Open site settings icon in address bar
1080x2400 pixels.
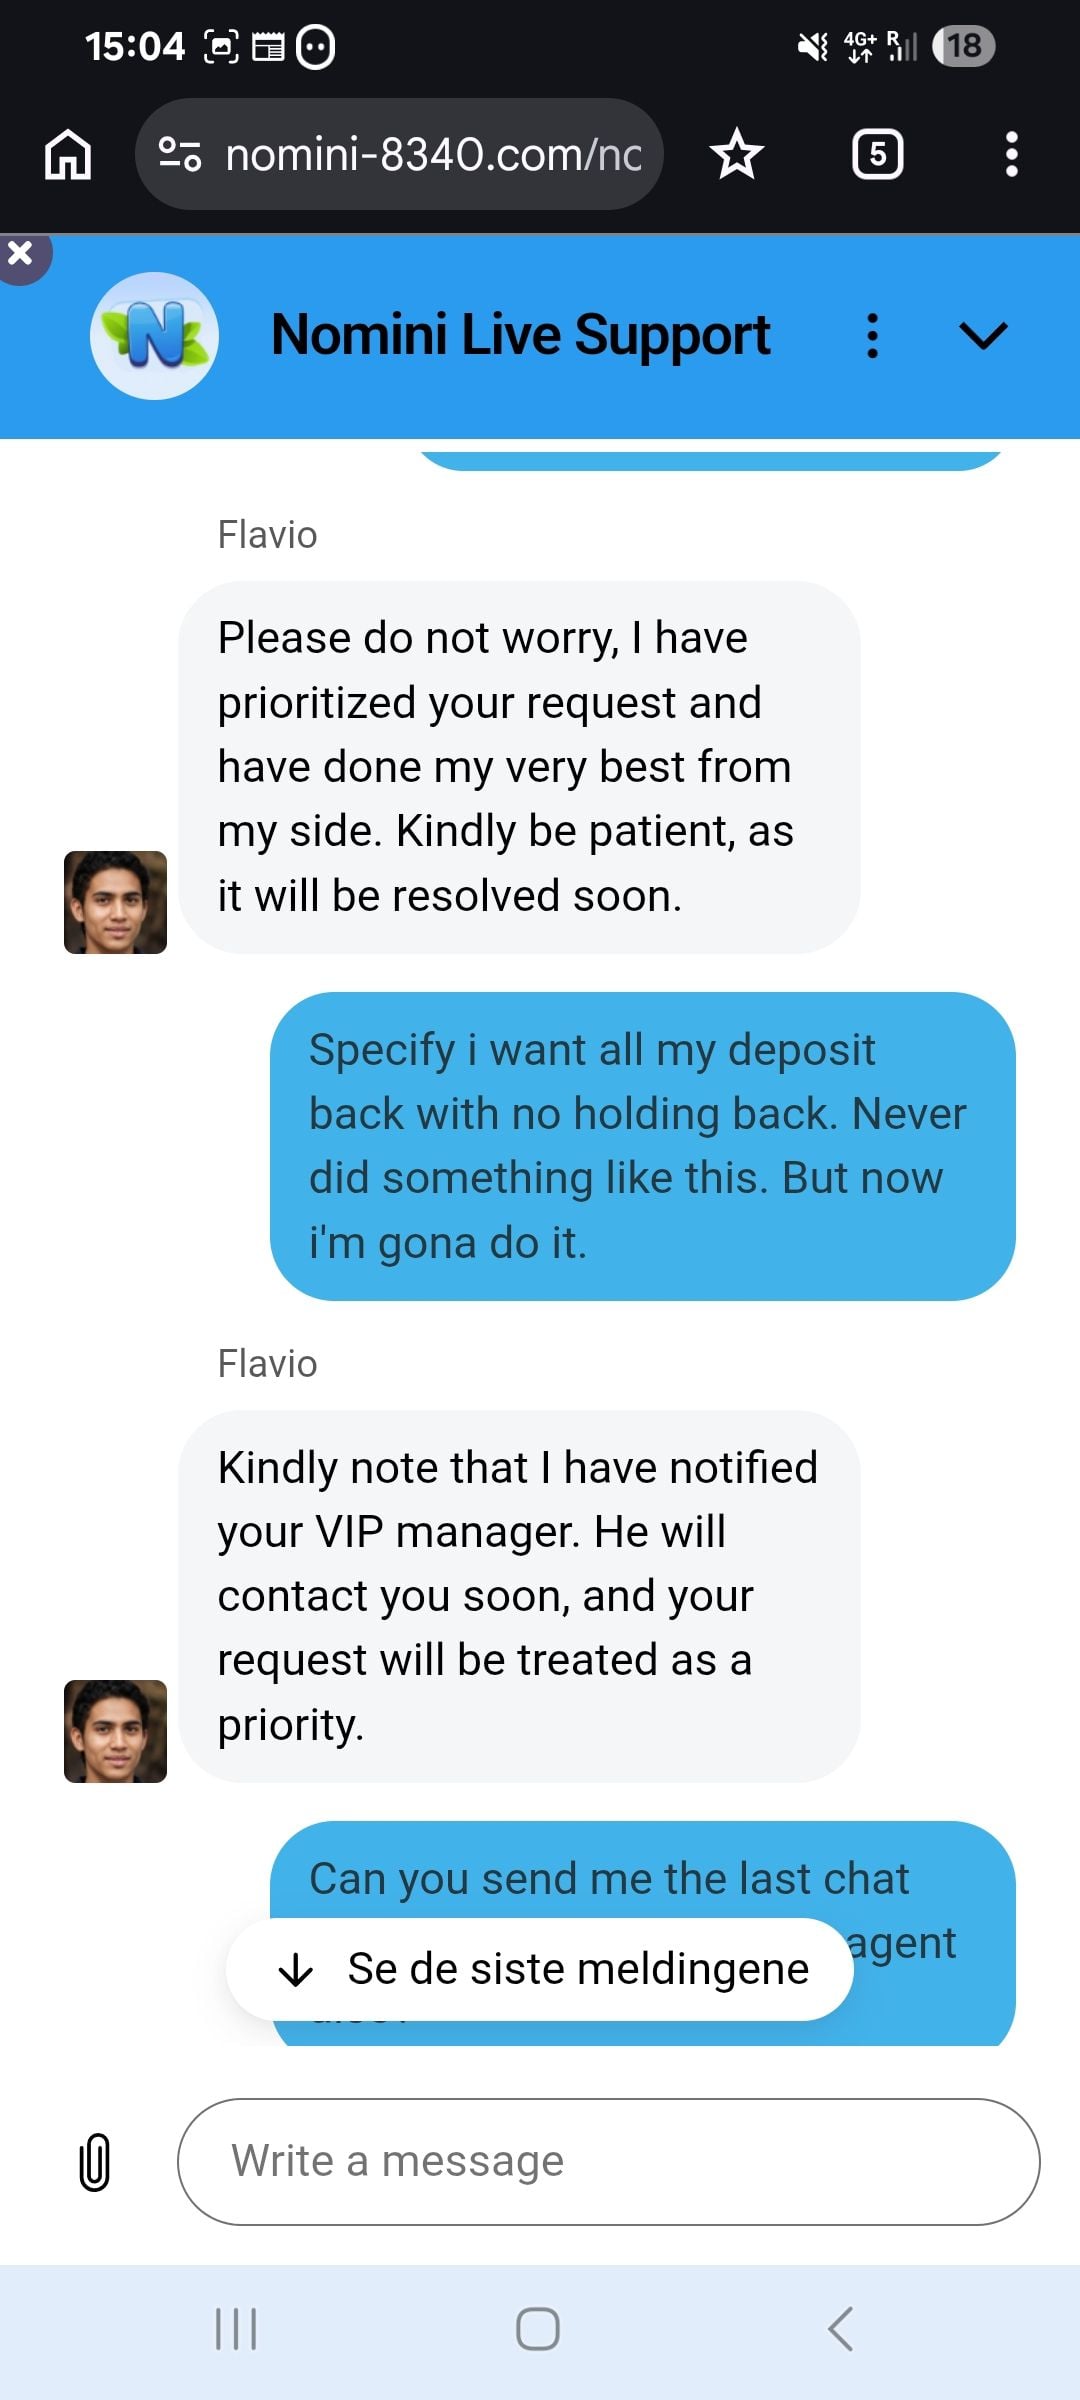click(x=181, y=154)
